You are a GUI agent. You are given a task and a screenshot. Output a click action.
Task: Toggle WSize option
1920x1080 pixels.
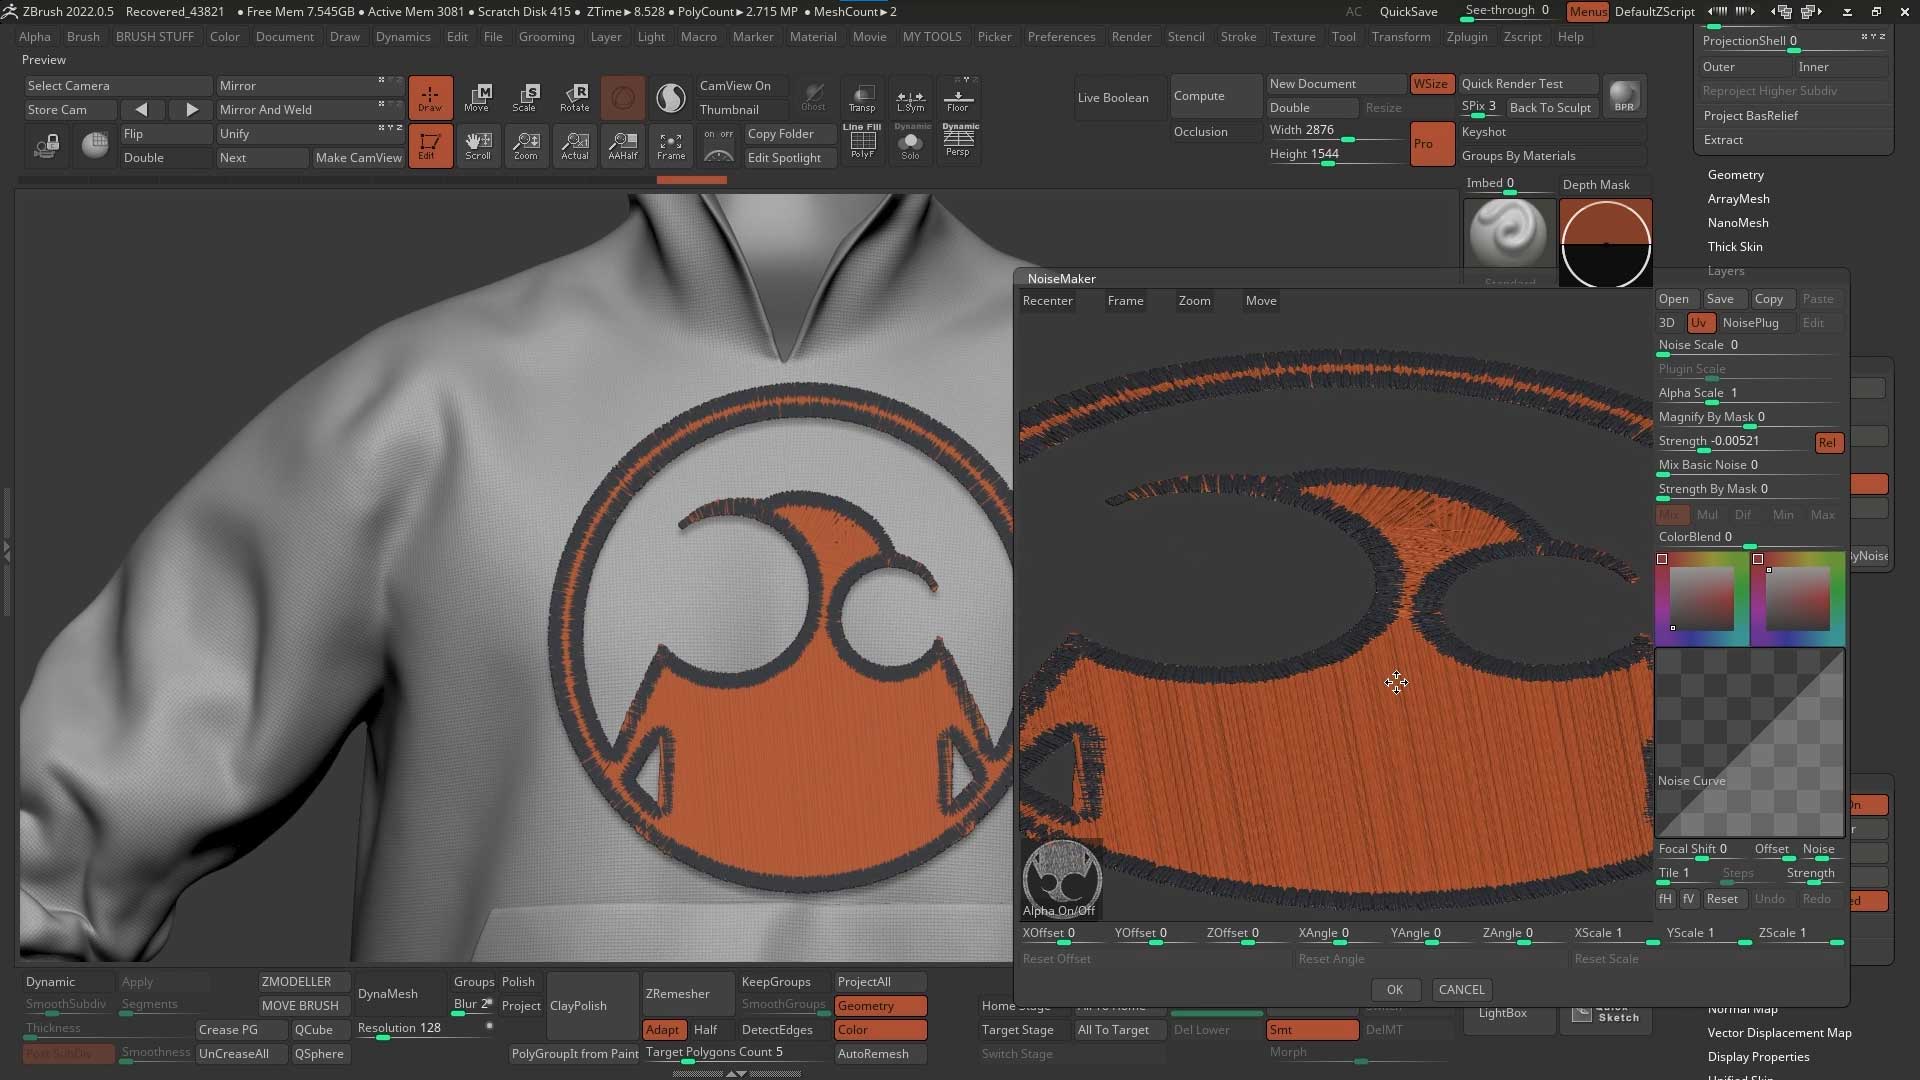[1431, 84]
